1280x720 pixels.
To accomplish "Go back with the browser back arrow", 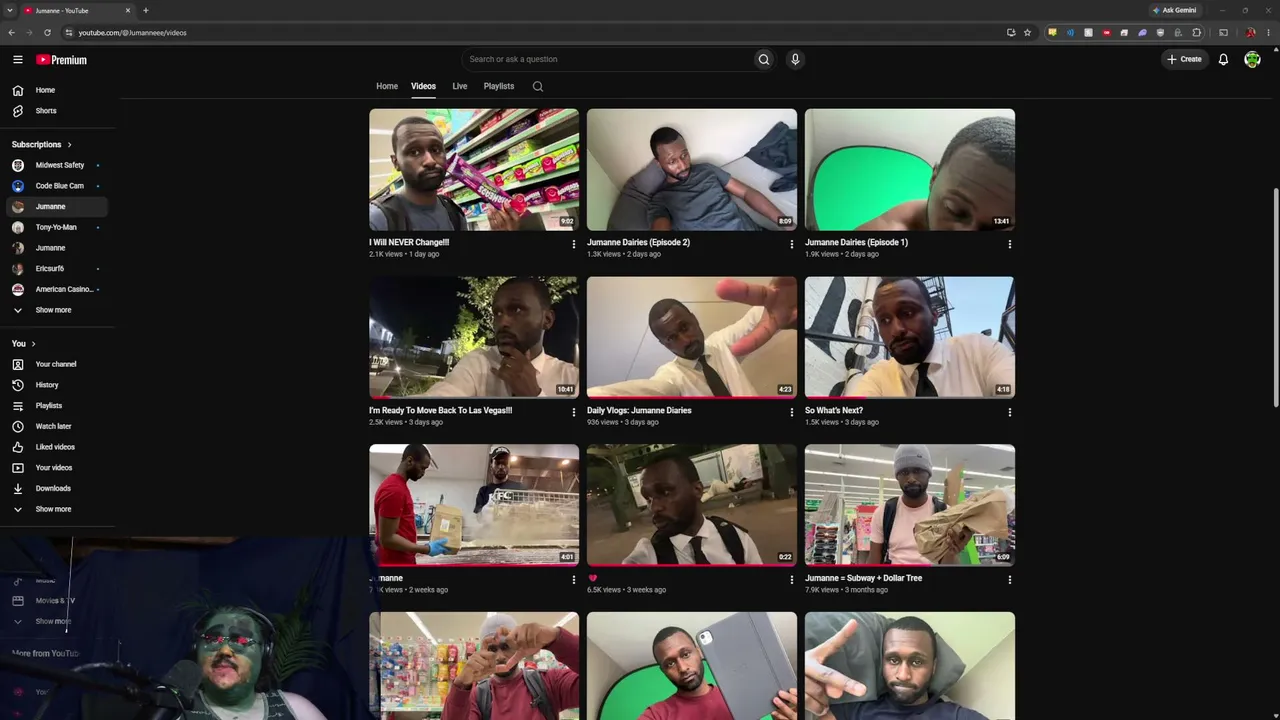I will coord(11,32).
